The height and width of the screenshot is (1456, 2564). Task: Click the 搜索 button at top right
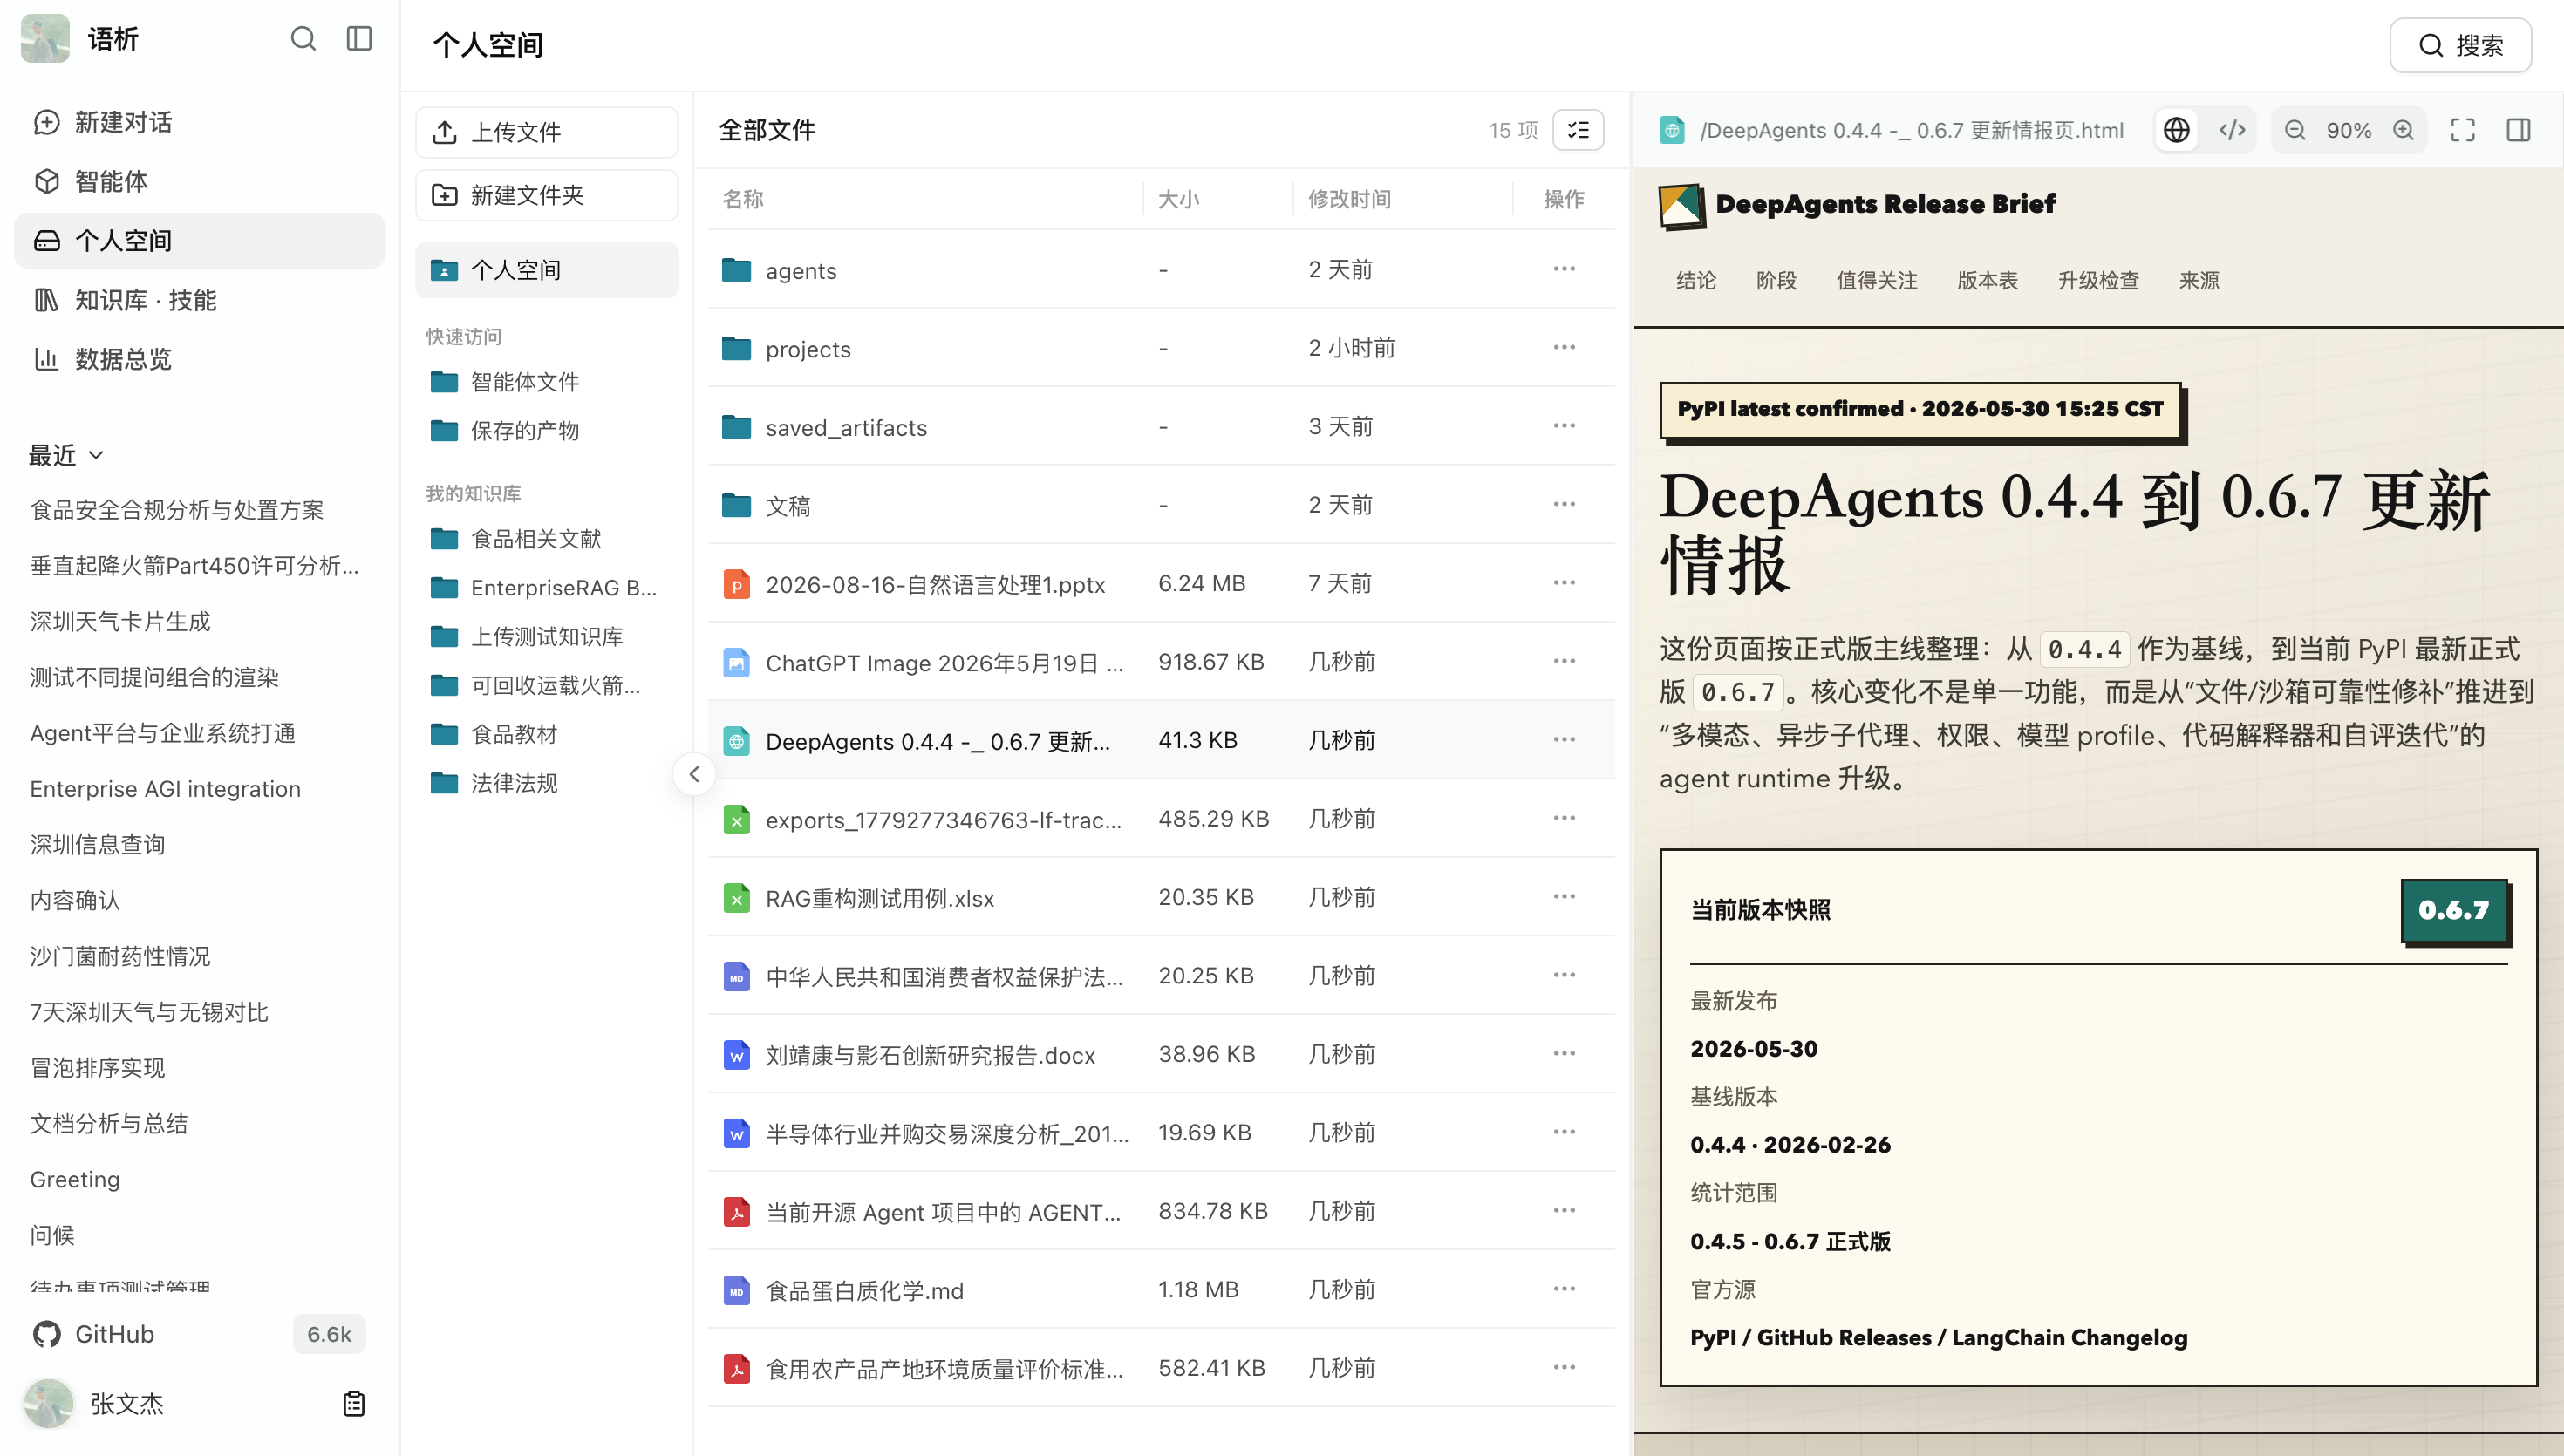click(x=2461, y=45)
